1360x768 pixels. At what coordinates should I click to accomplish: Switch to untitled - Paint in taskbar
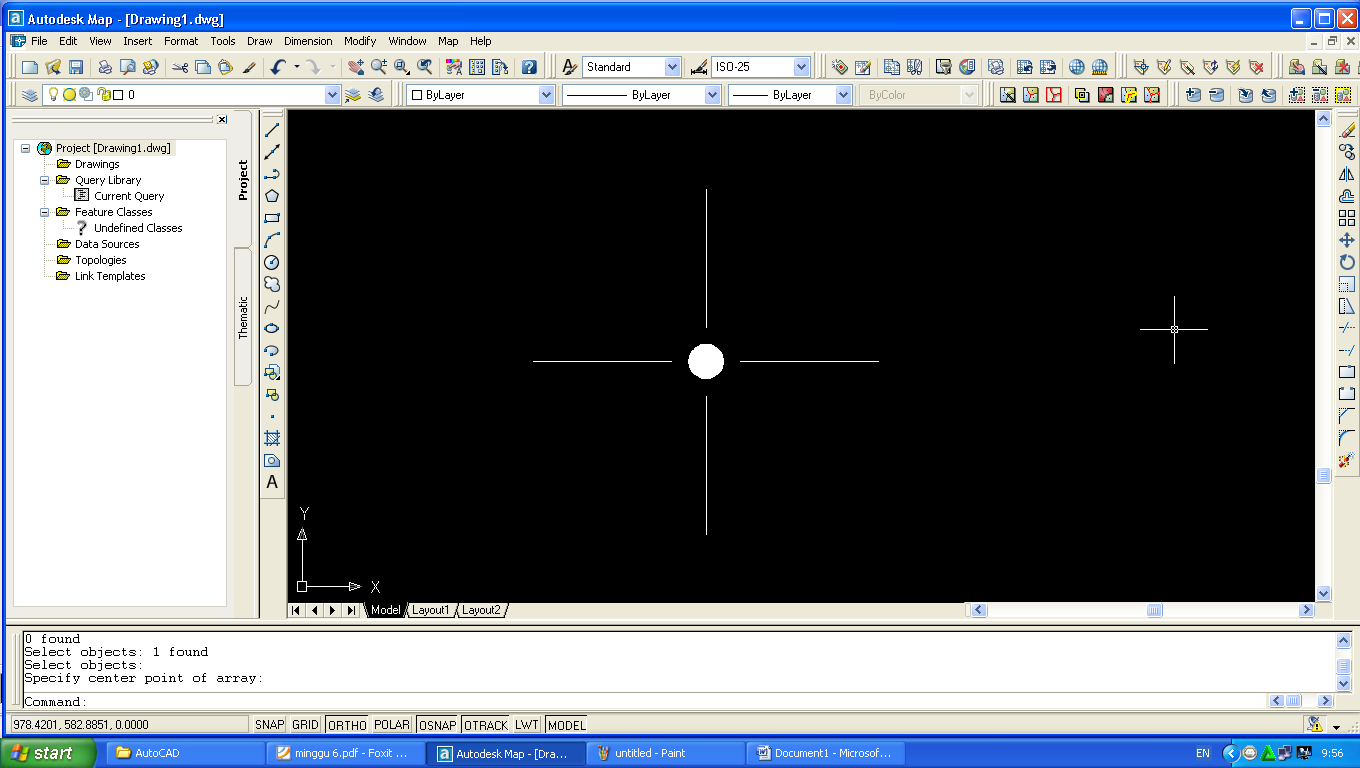point(665,753)
